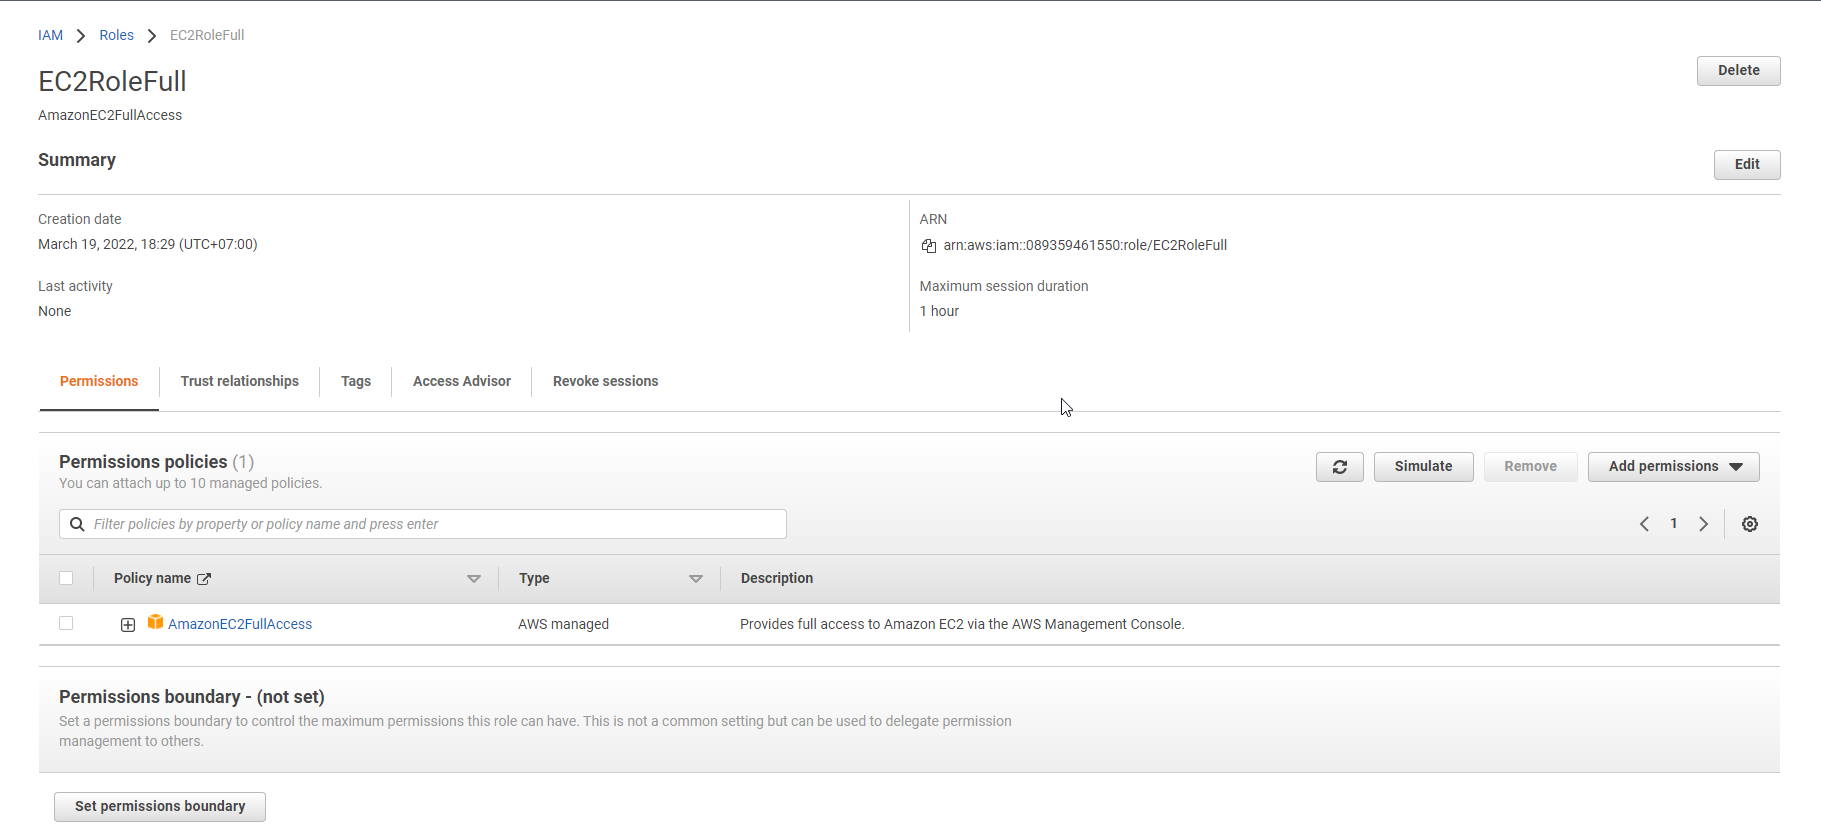
Task: Click the 'Provides full access to Amazon EC2' description
Action: pos(962,624)
